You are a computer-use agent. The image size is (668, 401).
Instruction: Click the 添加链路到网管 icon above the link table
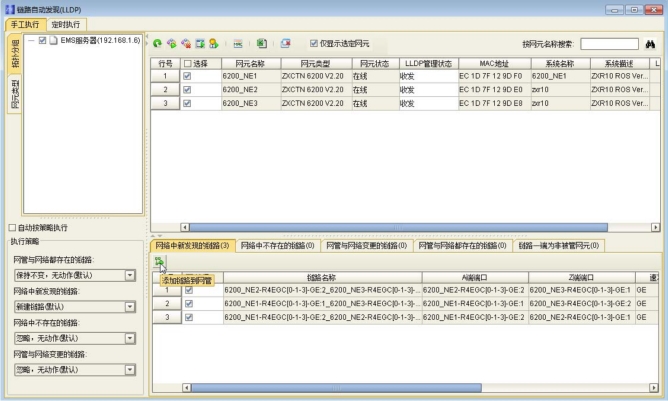pos(159,262)
